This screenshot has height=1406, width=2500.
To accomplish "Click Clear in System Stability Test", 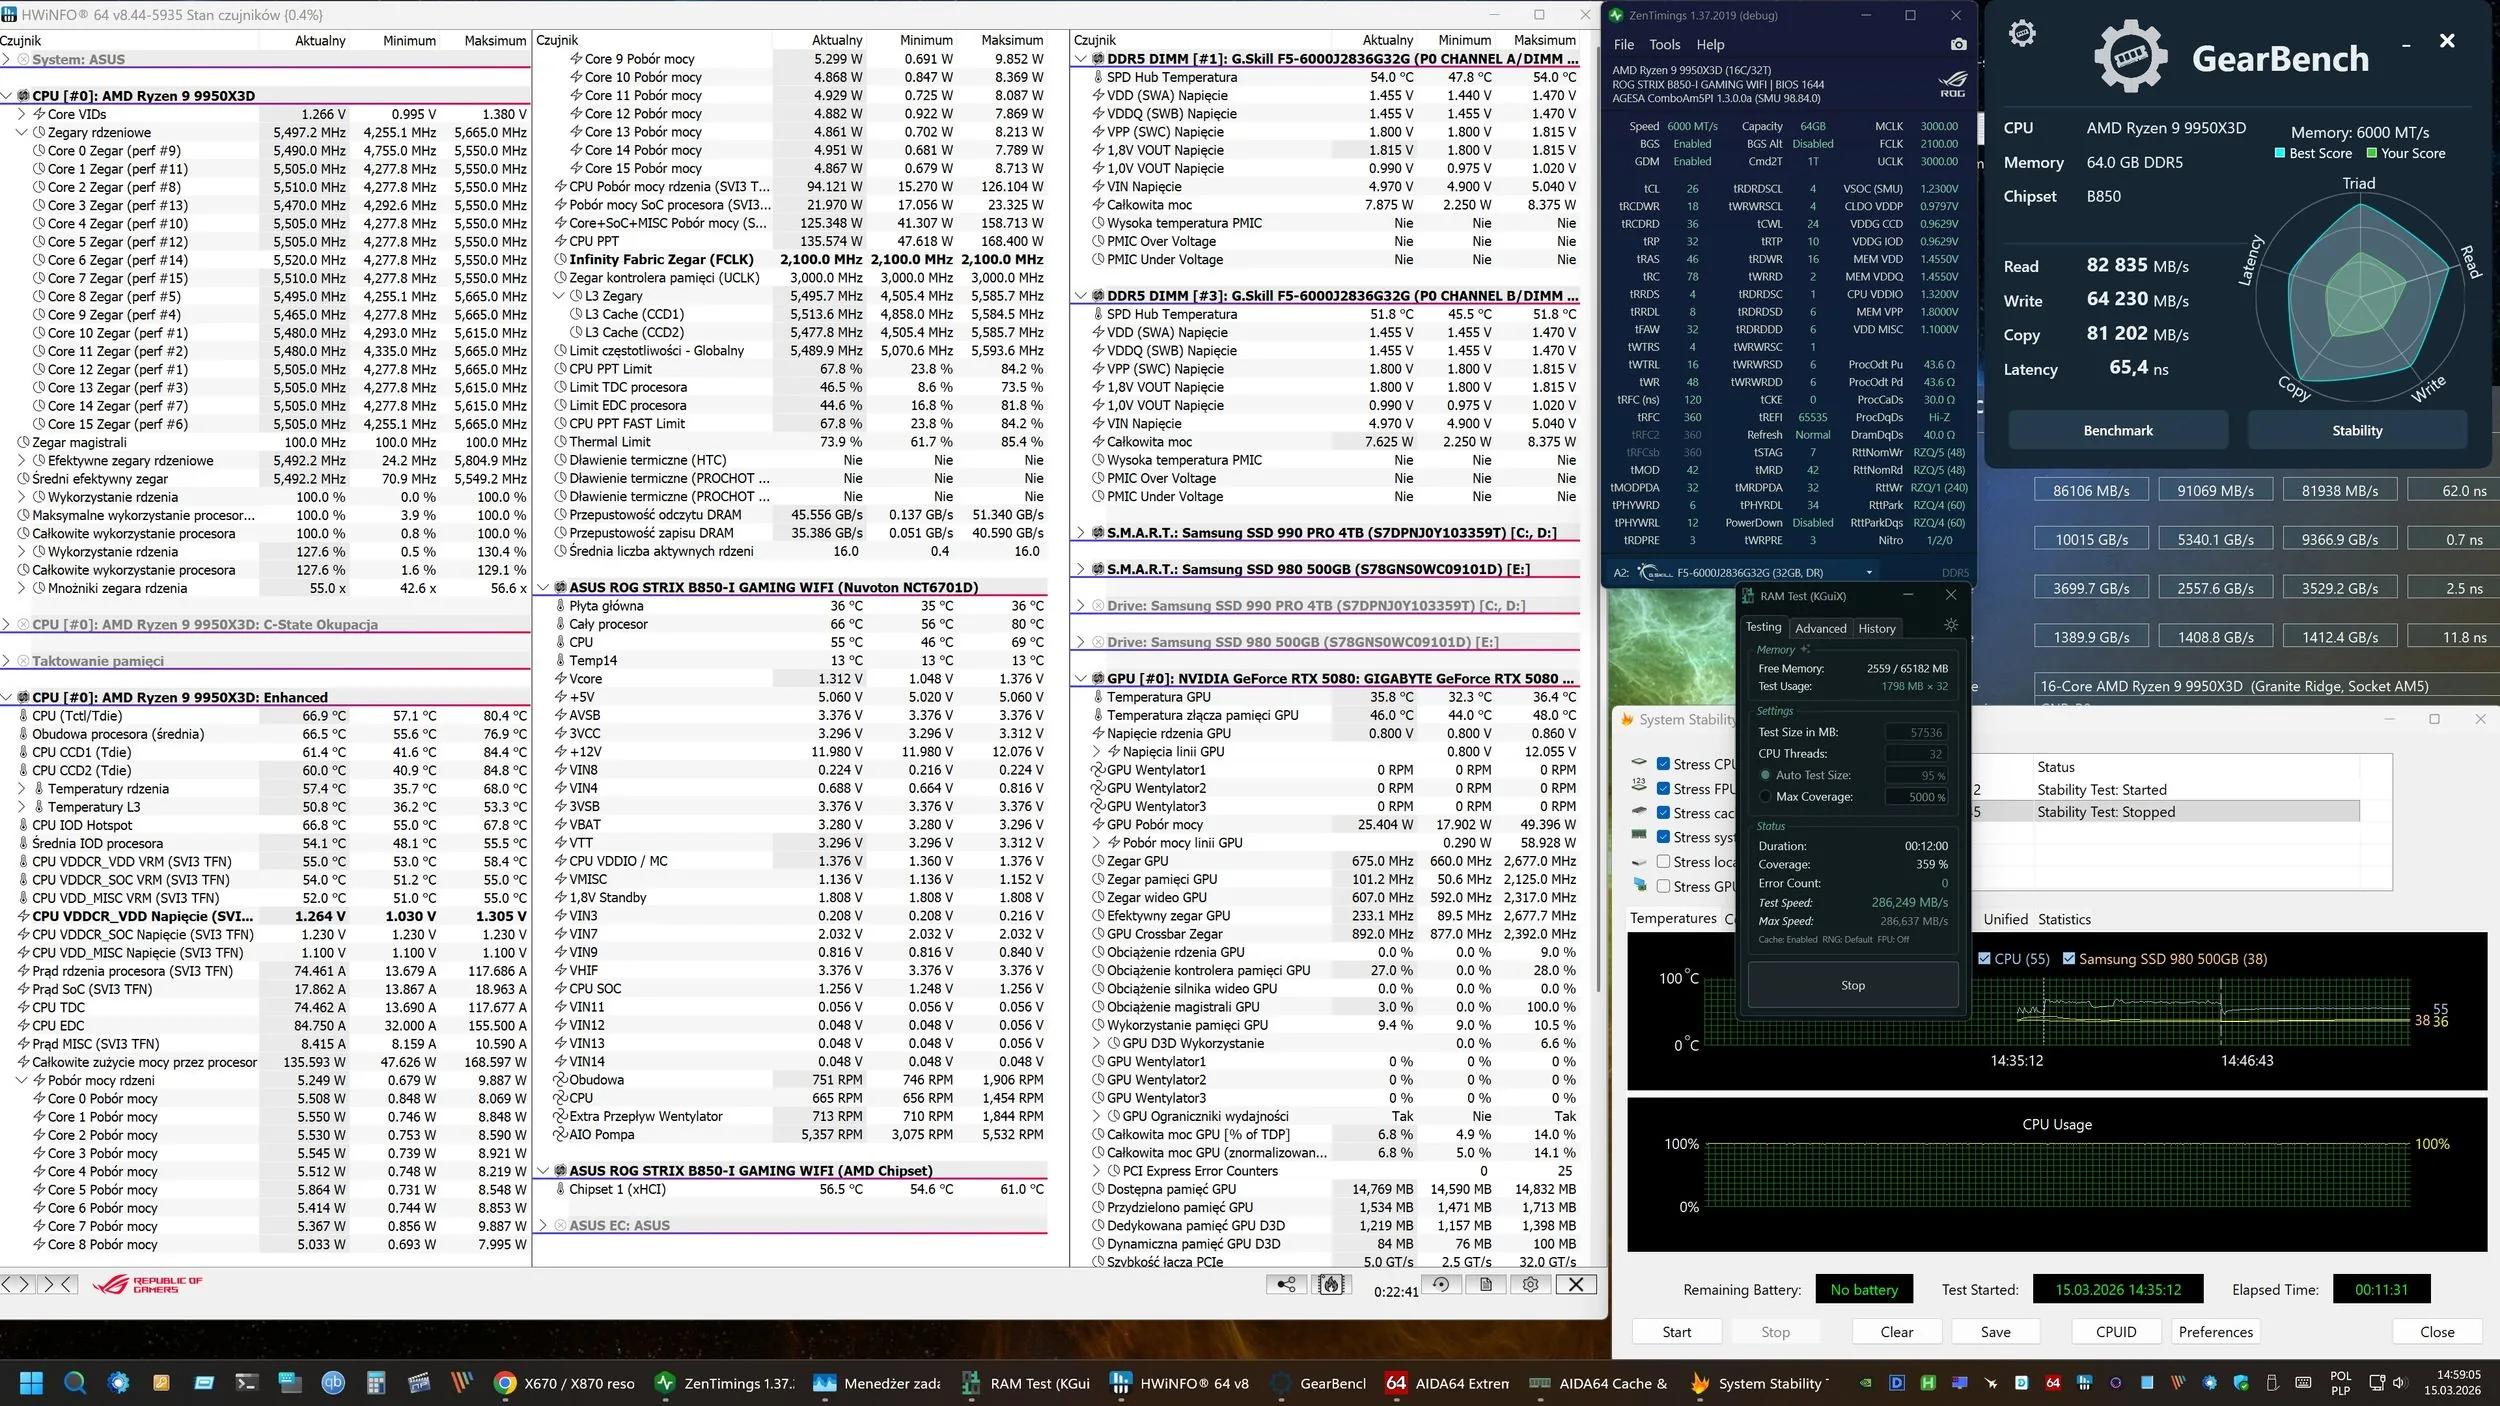I will [x=1896, y=1332].
